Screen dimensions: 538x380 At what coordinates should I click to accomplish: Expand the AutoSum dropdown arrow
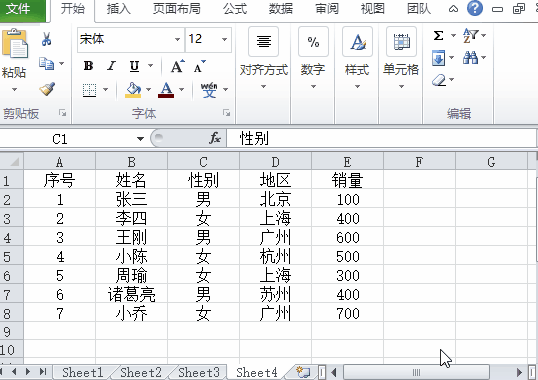coord(453,35)
